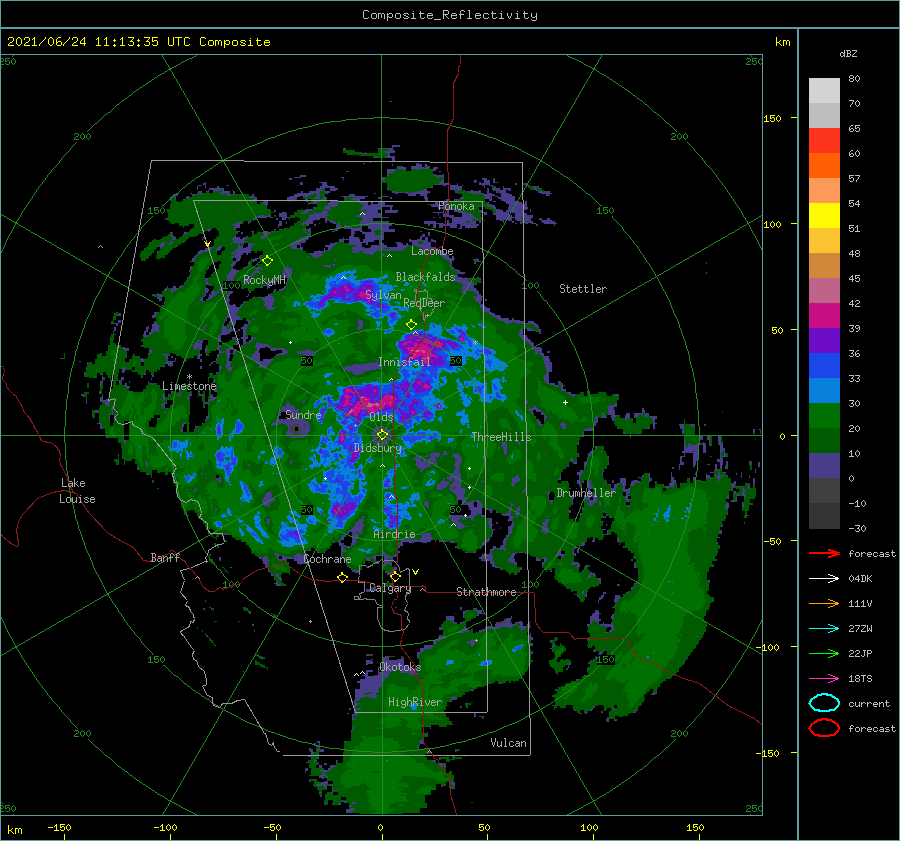Click the yellow 150 tick on right axis

coord(773,118)
